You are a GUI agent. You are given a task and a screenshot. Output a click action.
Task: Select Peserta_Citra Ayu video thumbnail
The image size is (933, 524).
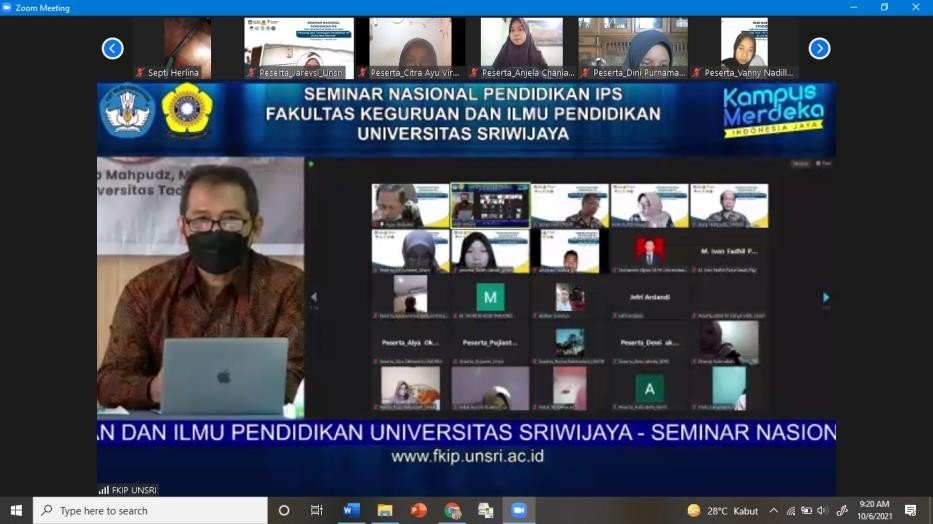410,47
